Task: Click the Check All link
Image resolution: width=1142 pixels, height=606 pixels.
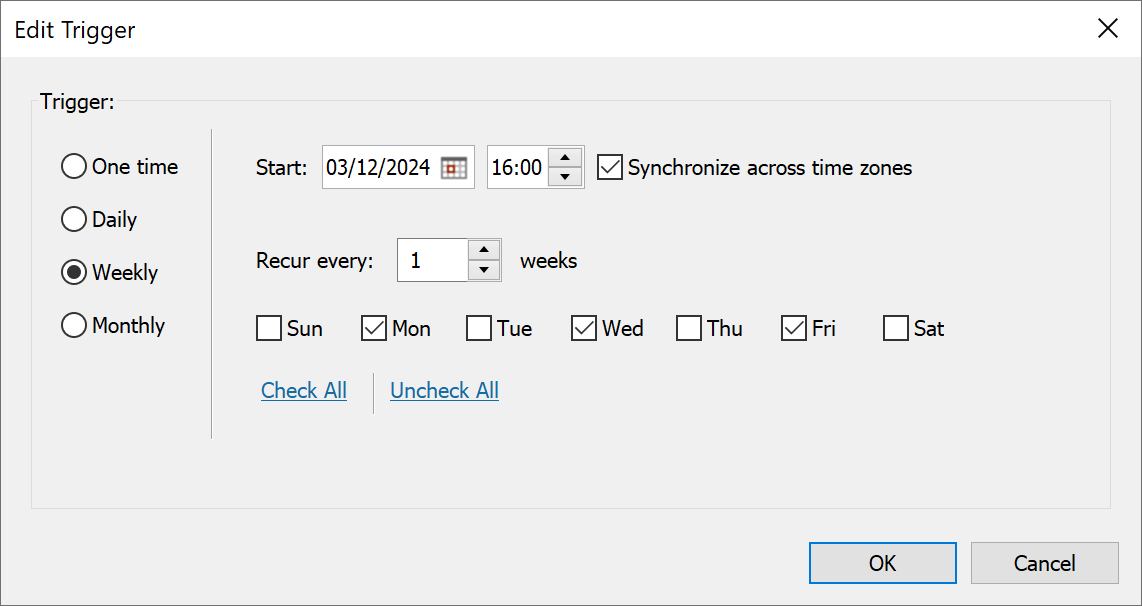Action: pos(304,390)
